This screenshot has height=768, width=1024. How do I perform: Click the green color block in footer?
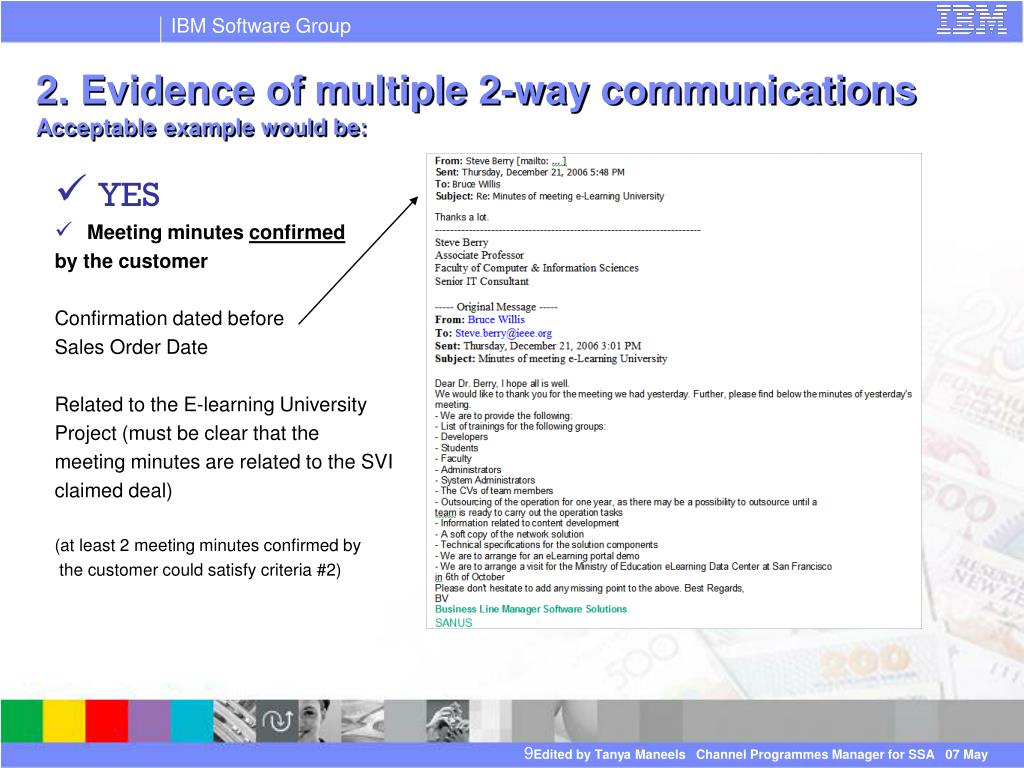click(21, 720)
